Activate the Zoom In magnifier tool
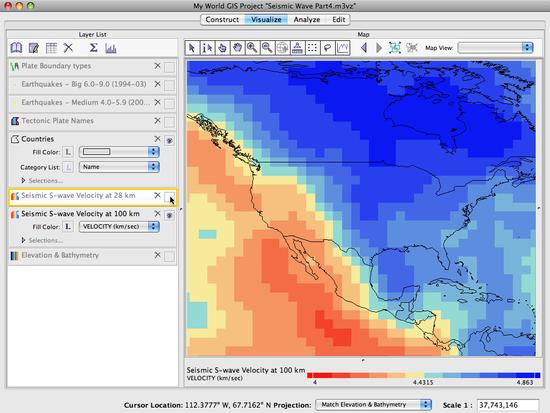 pyautogui.click(x=252, y=48)
